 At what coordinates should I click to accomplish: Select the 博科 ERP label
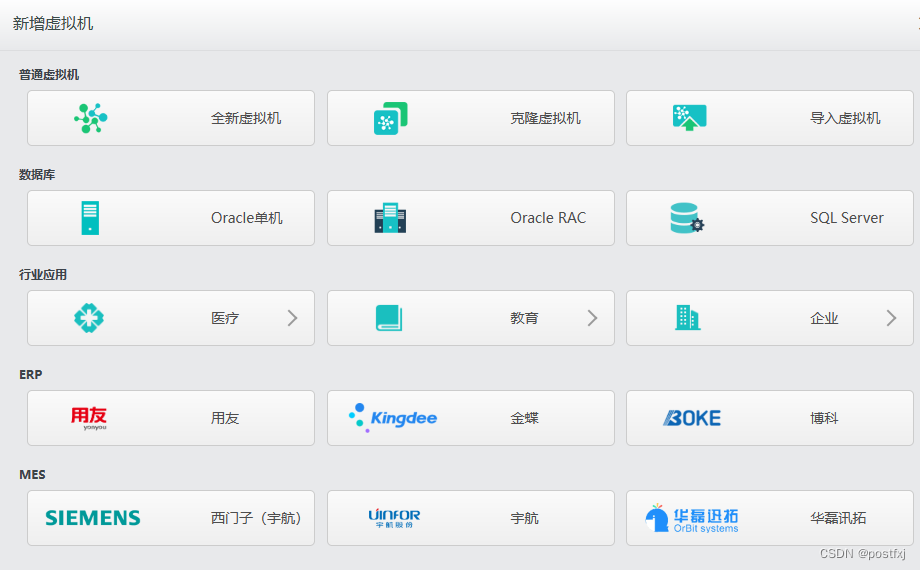(x=824, y=418)
